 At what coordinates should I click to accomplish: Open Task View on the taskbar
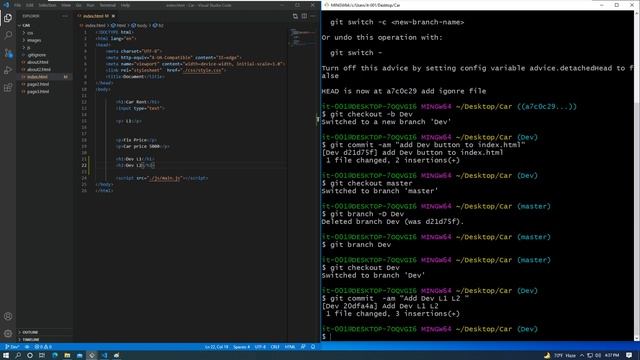(42, 356)
